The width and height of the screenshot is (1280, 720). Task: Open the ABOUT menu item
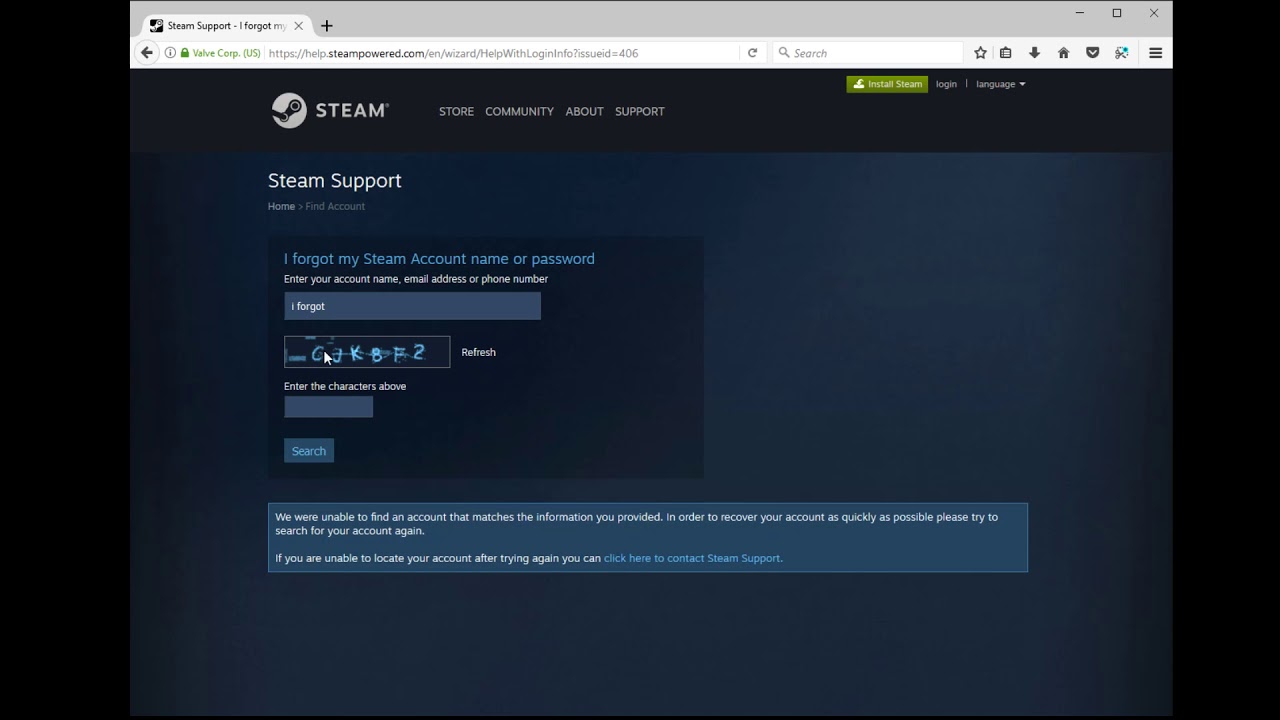(584, 111)
